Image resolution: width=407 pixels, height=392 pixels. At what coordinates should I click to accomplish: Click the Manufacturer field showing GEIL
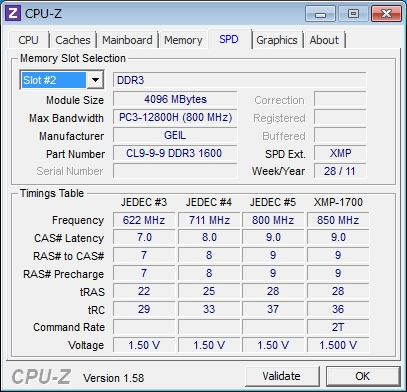point(175,135)
